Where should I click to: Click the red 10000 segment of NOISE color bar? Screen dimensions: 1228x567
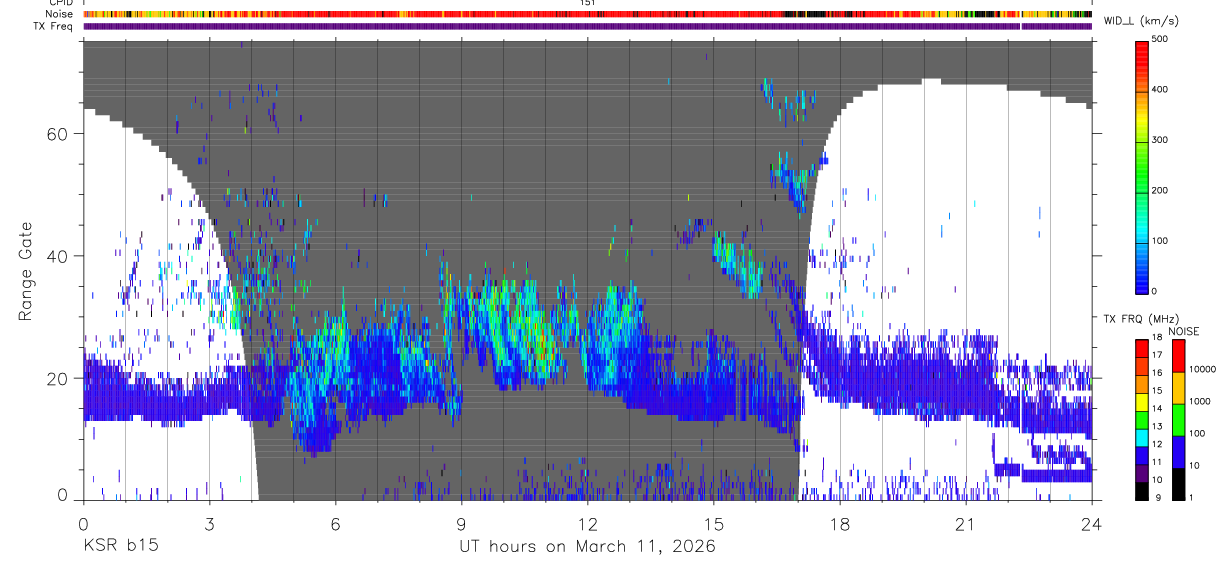1178,356
